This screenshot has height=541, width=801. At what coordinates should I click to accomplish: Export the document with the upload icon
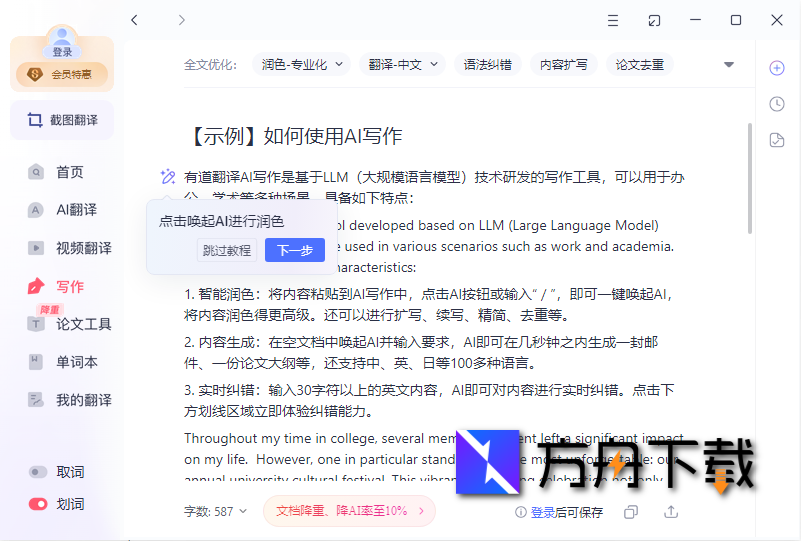[x=671, y=512]
